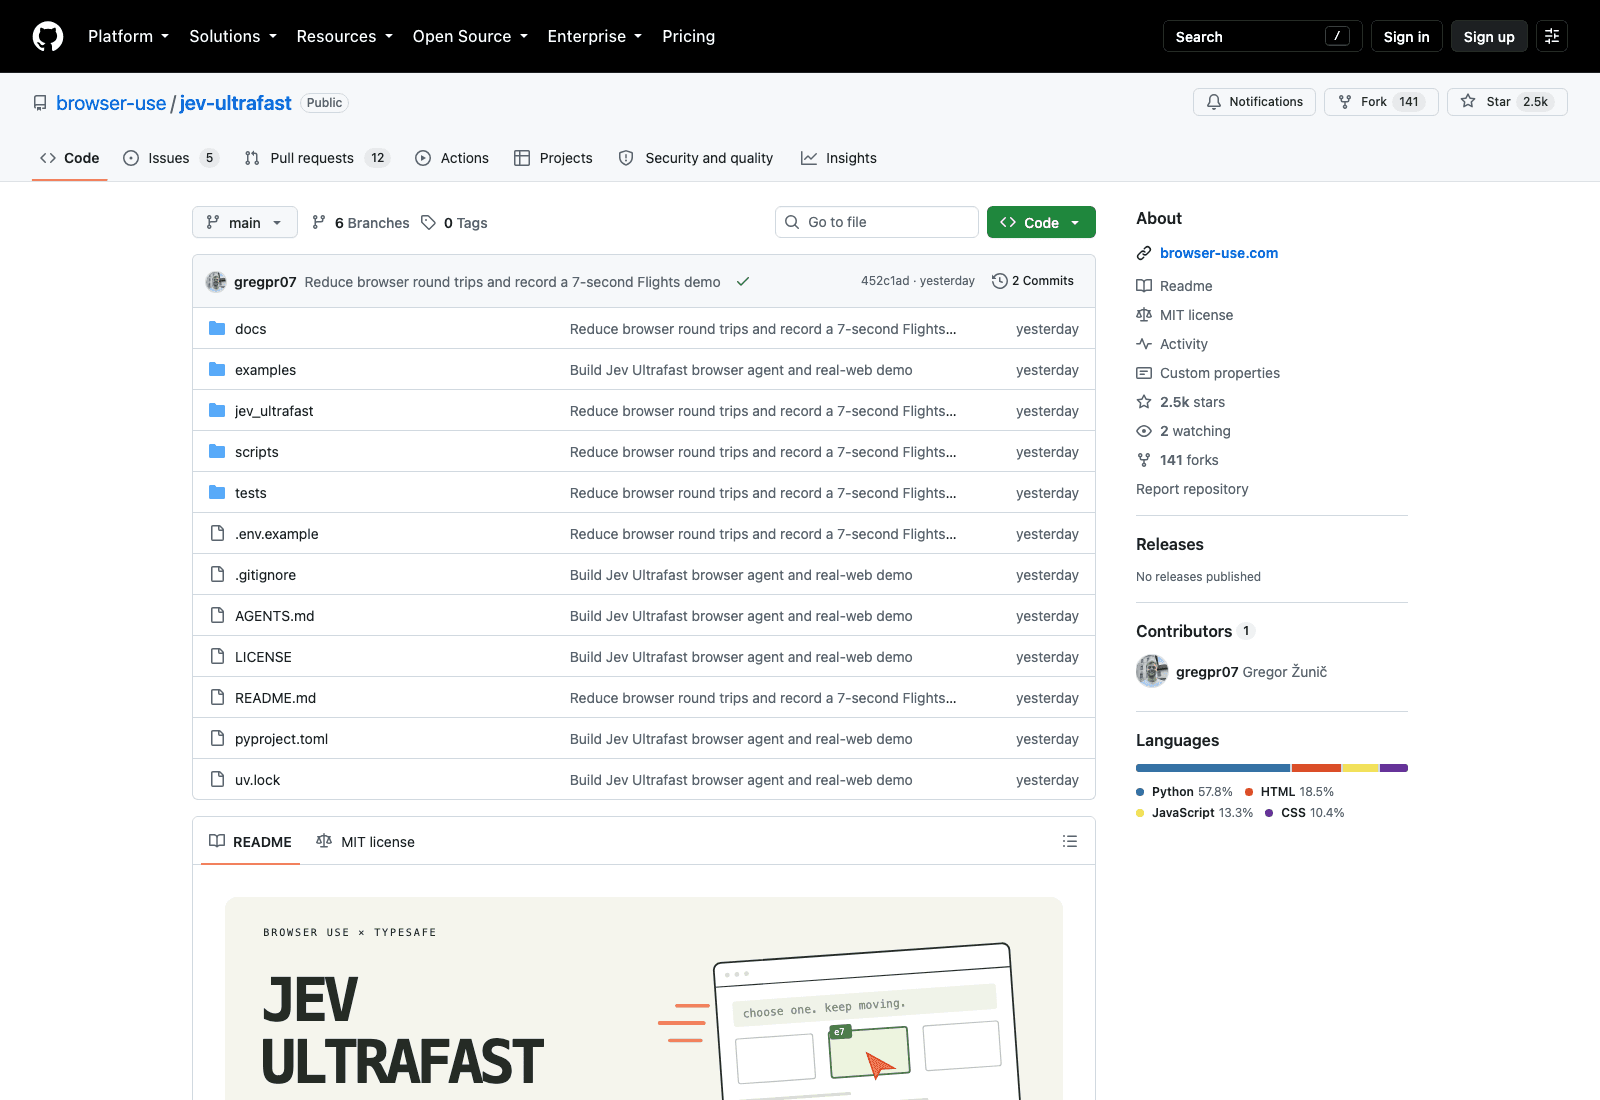
Task: Open the GitHub logo homepage
Action: click(x=48, y=36)
